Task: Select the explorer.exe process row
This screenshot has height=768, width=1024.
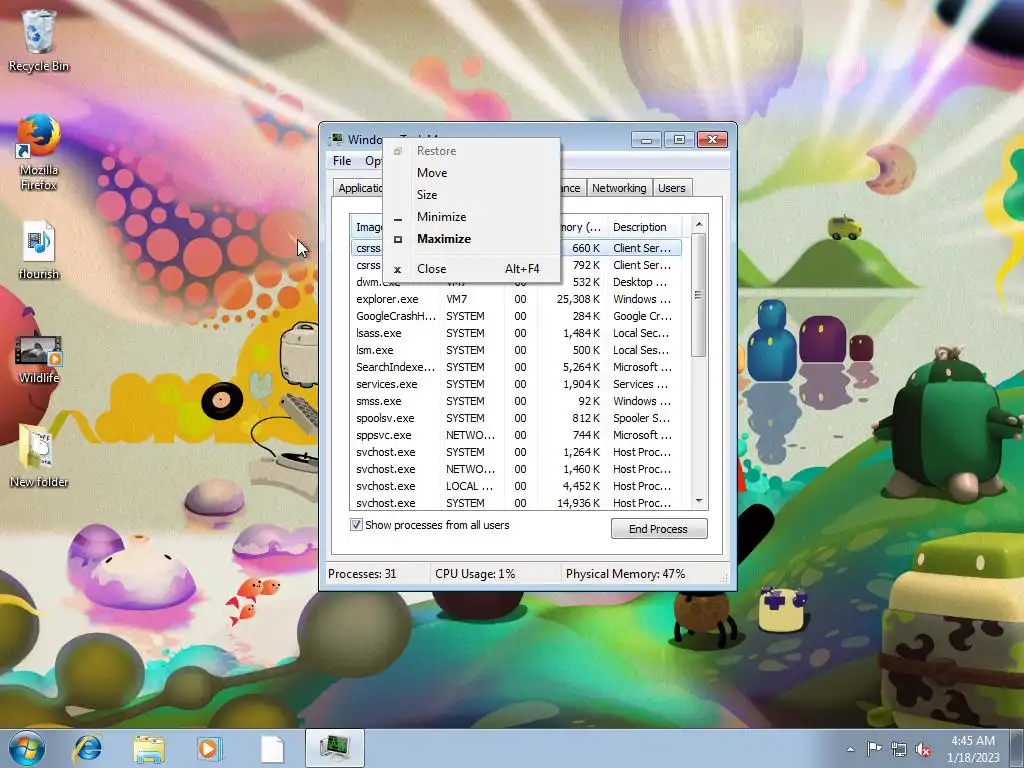Action: 516,299
